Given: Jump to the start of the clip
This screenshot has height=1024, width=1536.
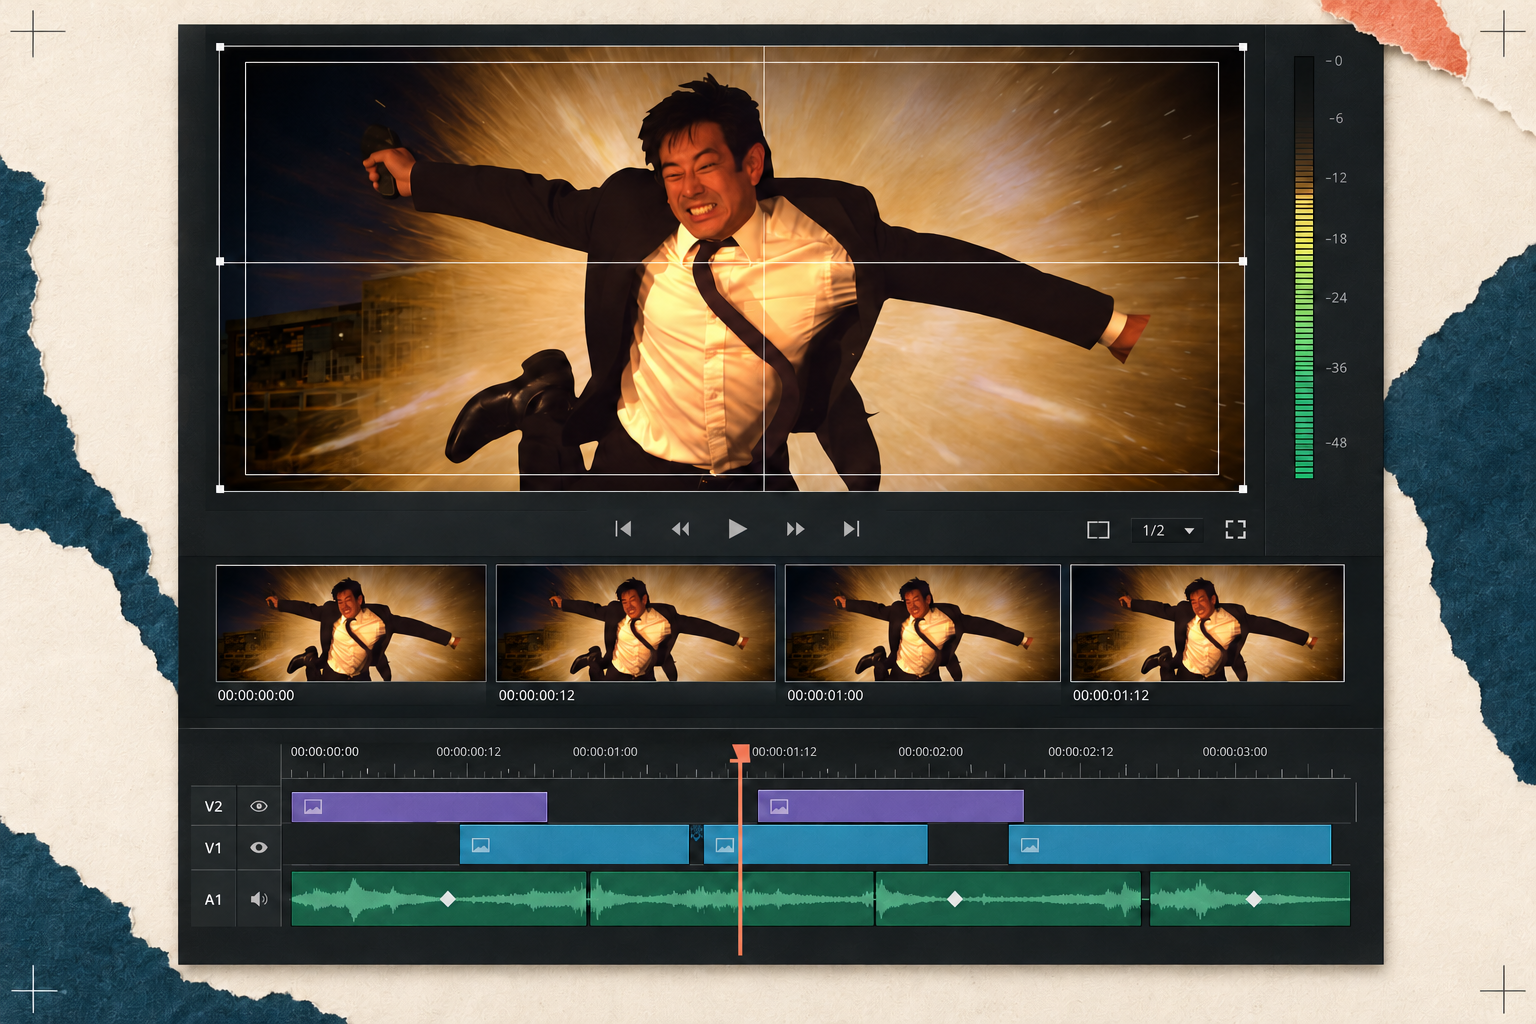Looking at the screenshot, I should pyautogui.click(x=623, y=529).
